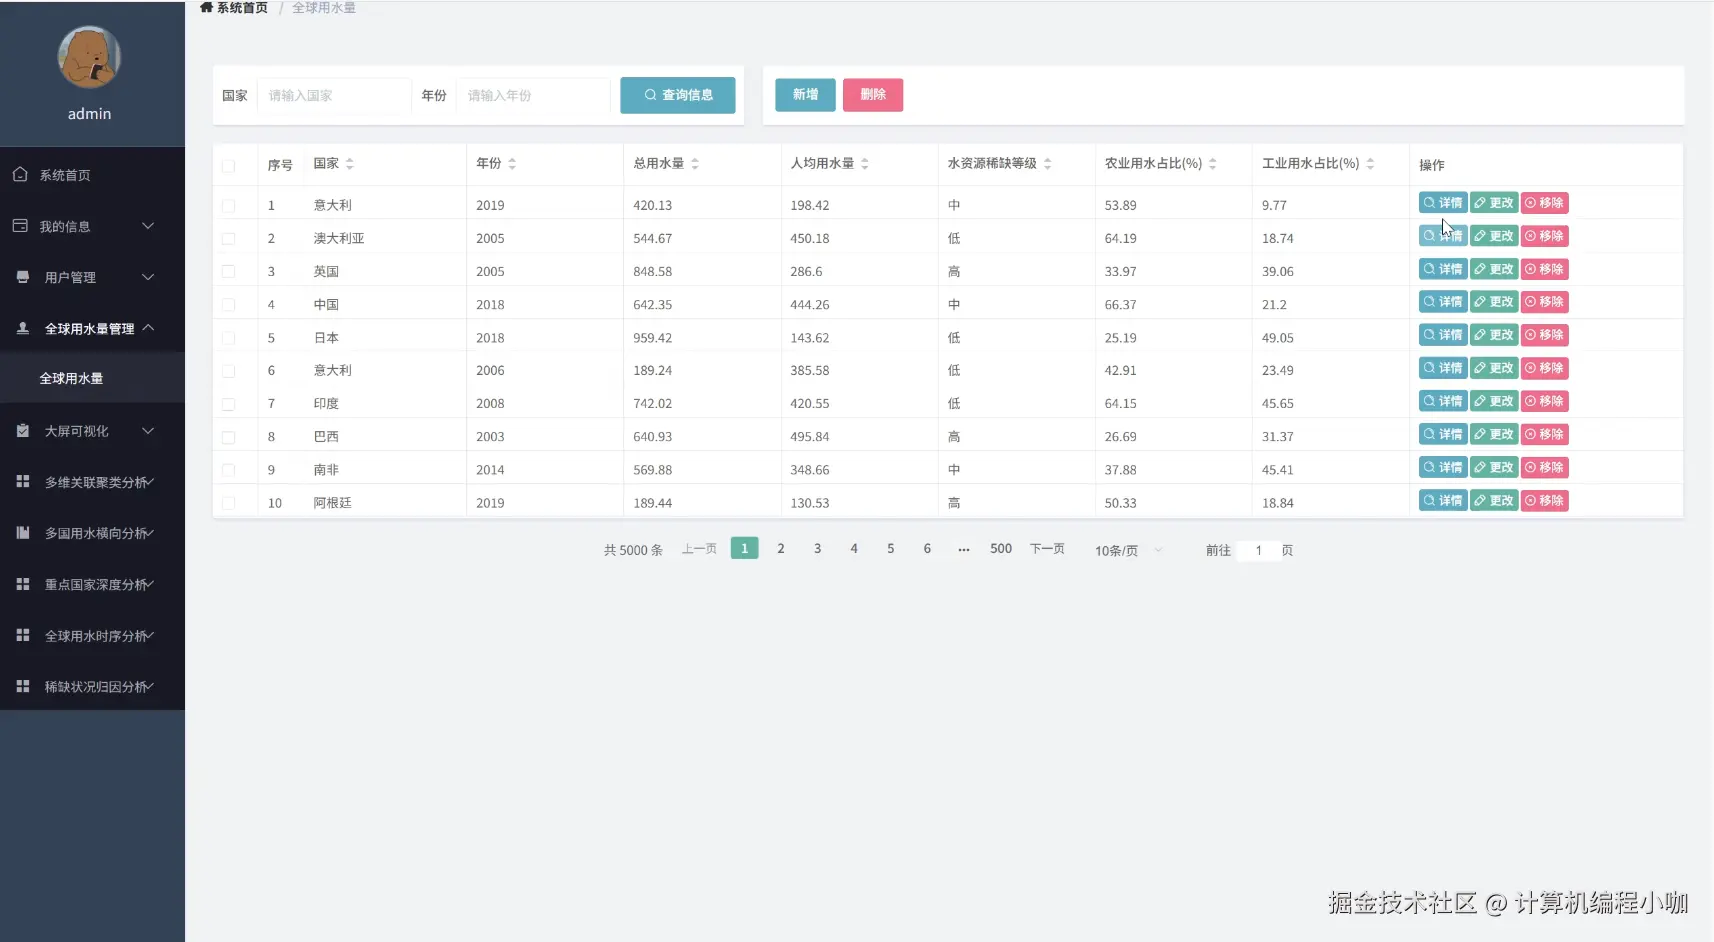Click the 年份 search input field
This screenshot has height=942, width=1714.
533,96
